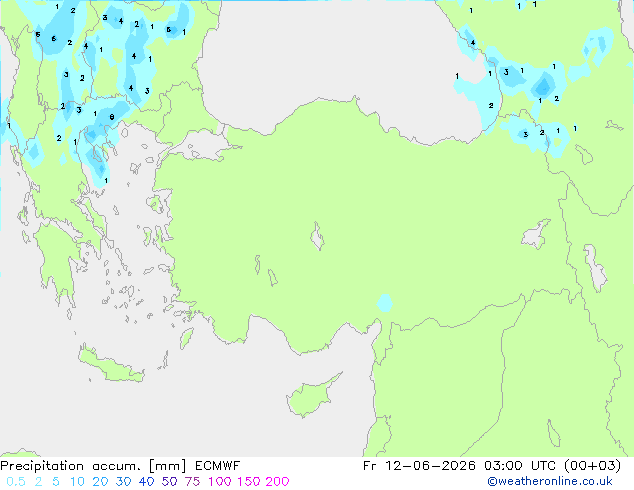Choose the 75 mm legend value
Viewport: 634px width, 490px height.
pyautogui.click(x=192, y=482)
